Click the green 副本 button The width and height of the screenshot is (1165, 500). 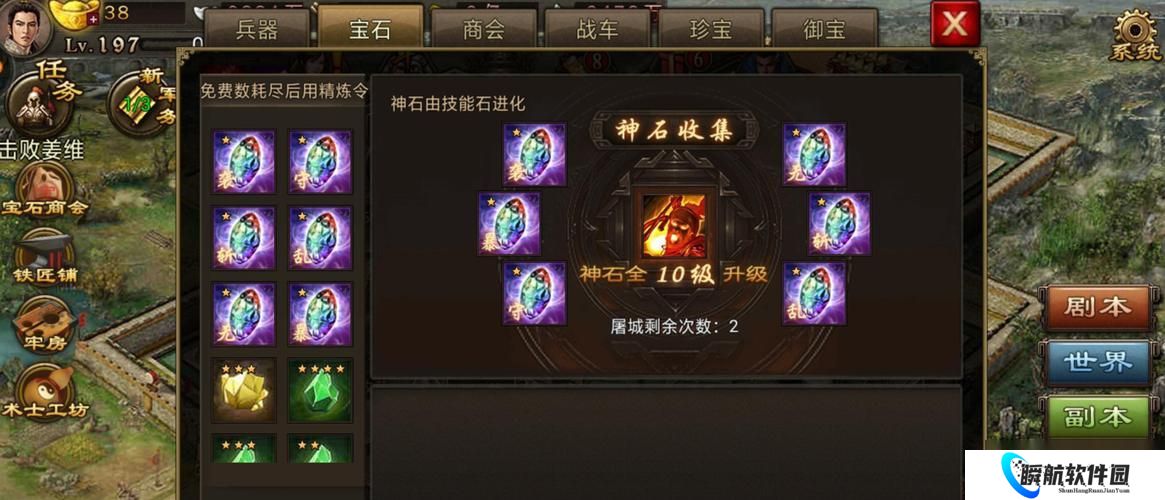[x=1097, y=417]
